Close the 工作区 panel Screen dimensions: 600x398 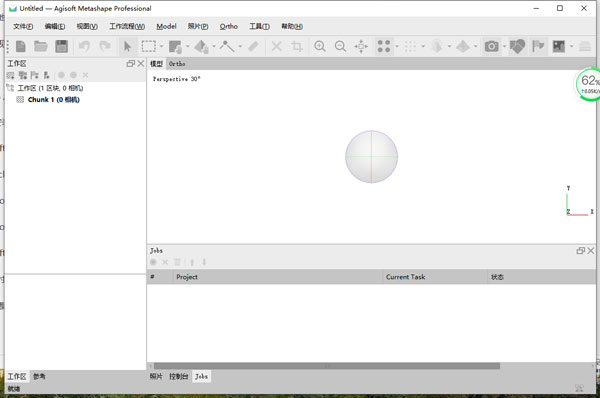141,64
